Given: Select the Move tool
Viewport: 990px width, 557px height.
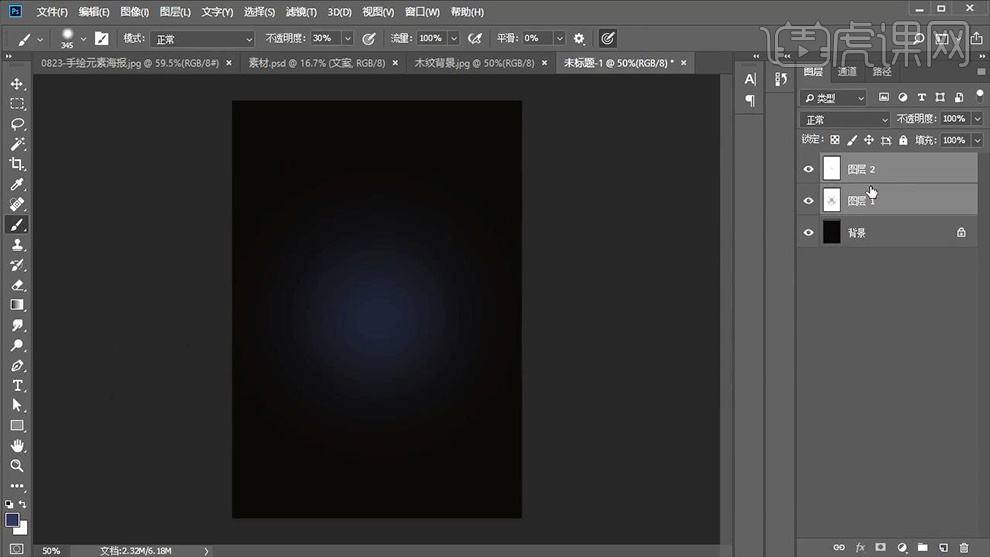Looking at the screenshot, I should 17,84.
